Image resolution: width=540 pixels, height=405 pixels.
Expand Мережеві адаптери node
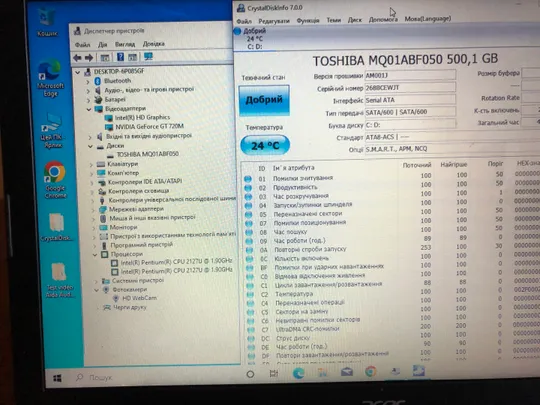point(93,210)
